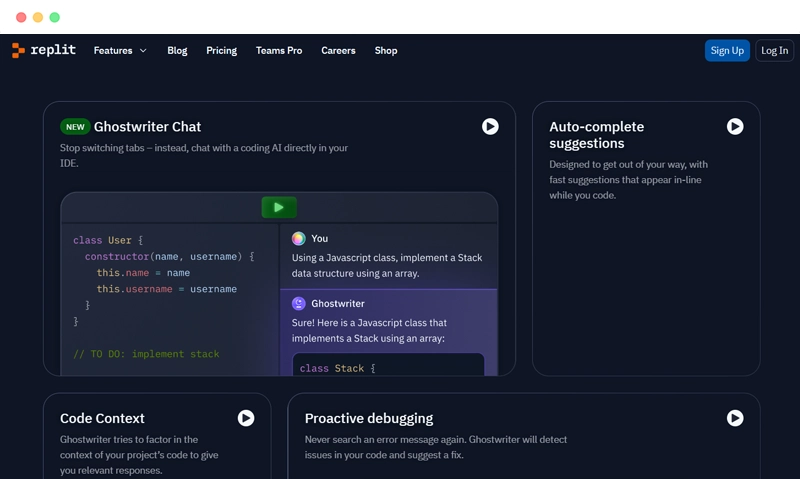Viewport: 800px width, 479px height.
Task: Play the Auto-complete suggestions video
Action: [735, 127]
